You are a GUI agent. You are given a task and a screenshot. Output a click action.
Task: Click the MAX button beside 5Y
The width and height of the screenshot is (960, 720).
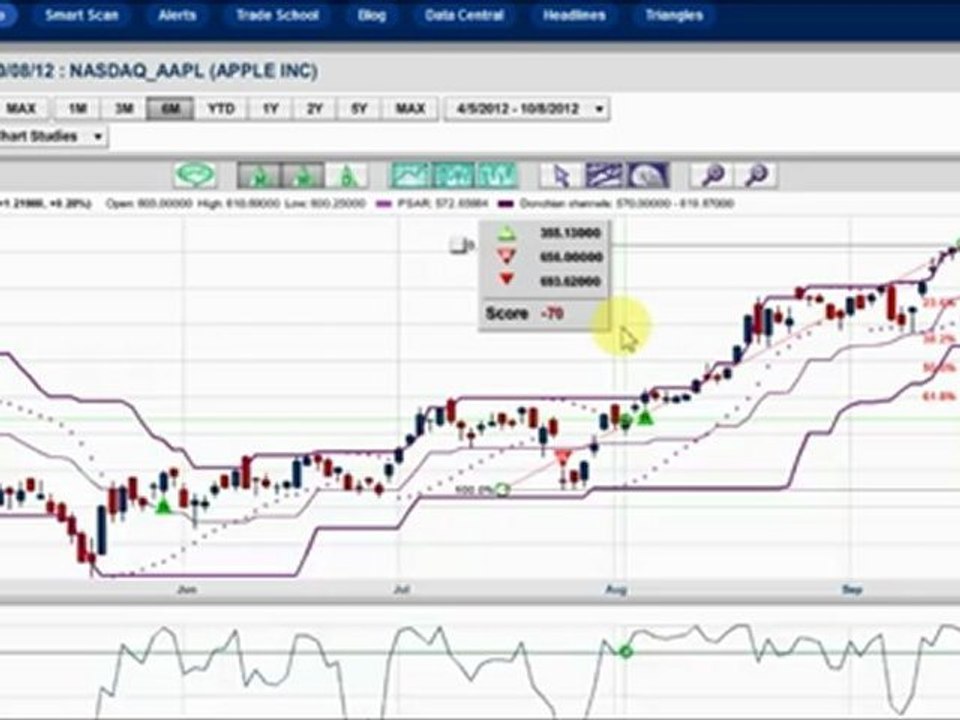pyautogui.click(x=410, y=109)
